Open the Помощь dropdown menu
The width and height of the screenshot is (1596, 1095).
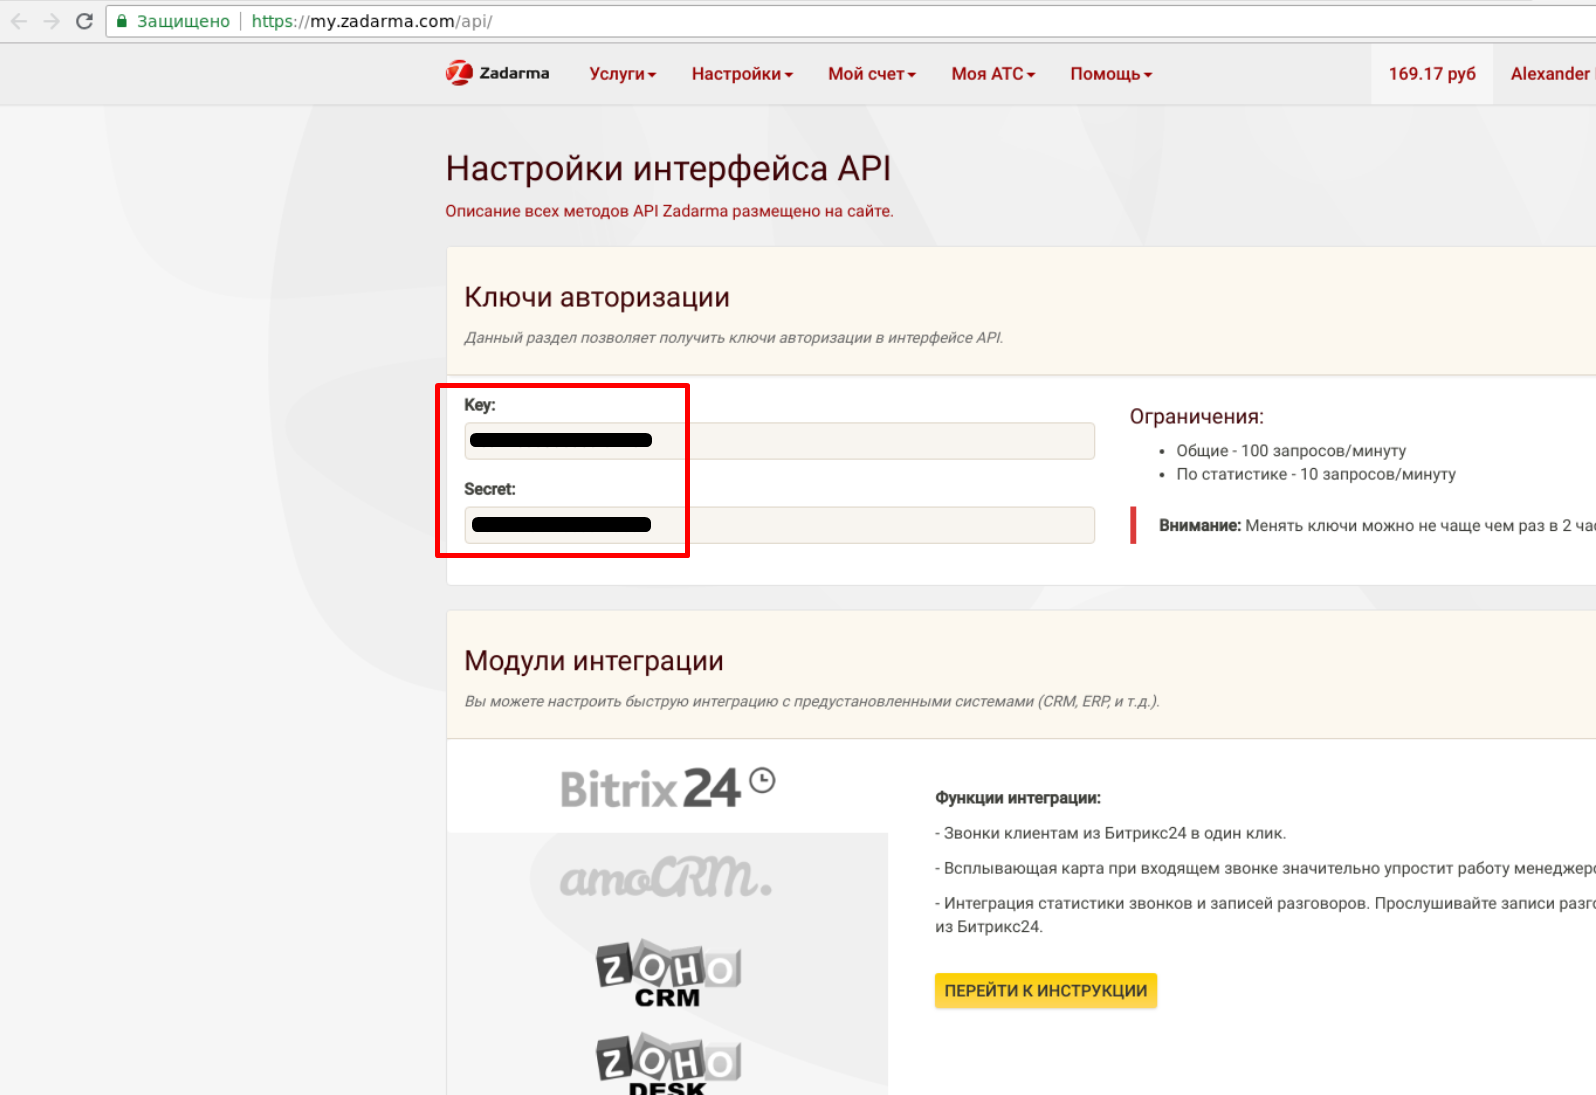coord(1111,74)
